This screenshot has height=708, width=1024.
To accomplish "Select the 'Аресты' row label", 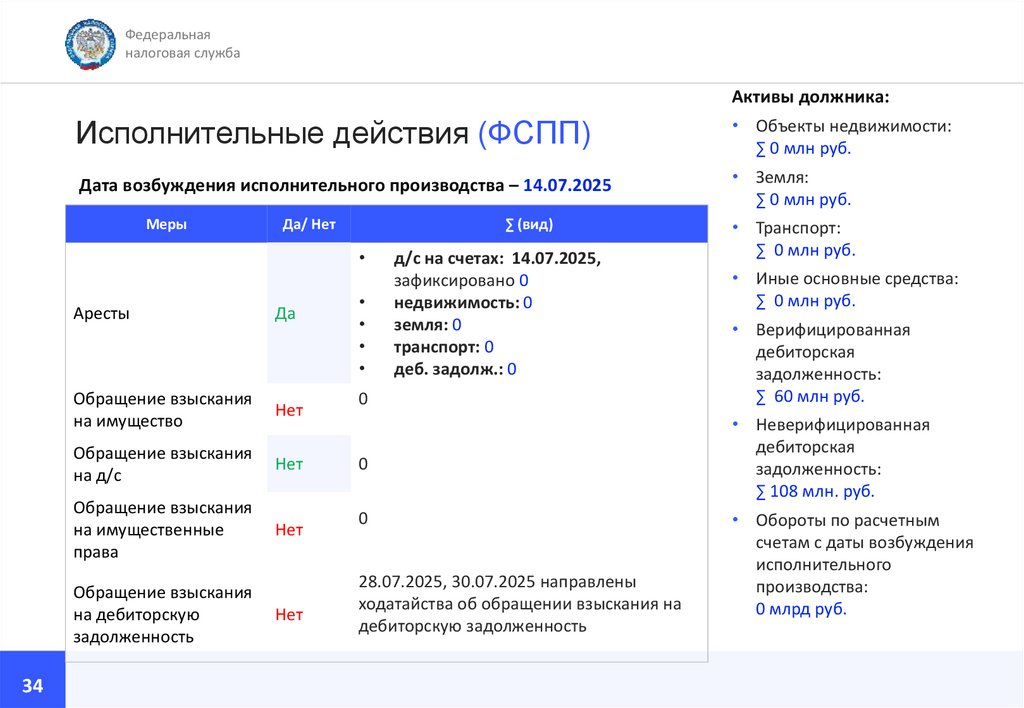I will [x=101, y=314].
